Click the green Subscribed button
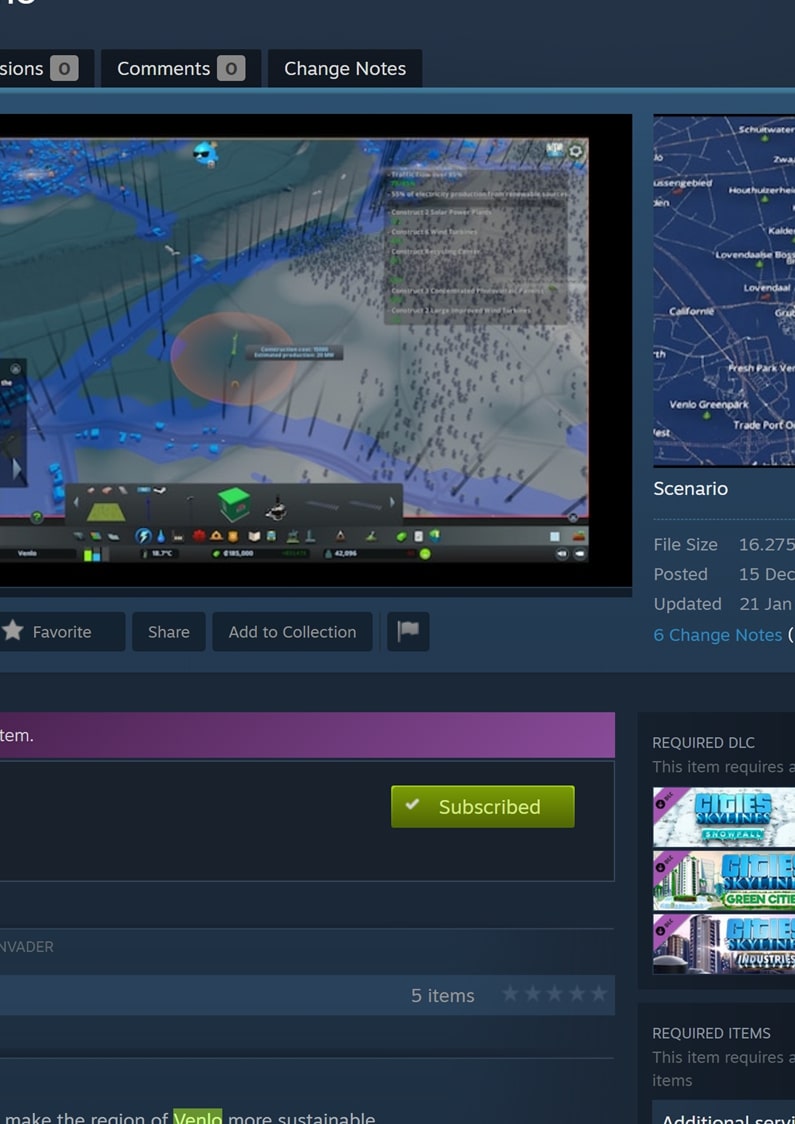This screenshot has height=1124, width=795. point(482,806)
